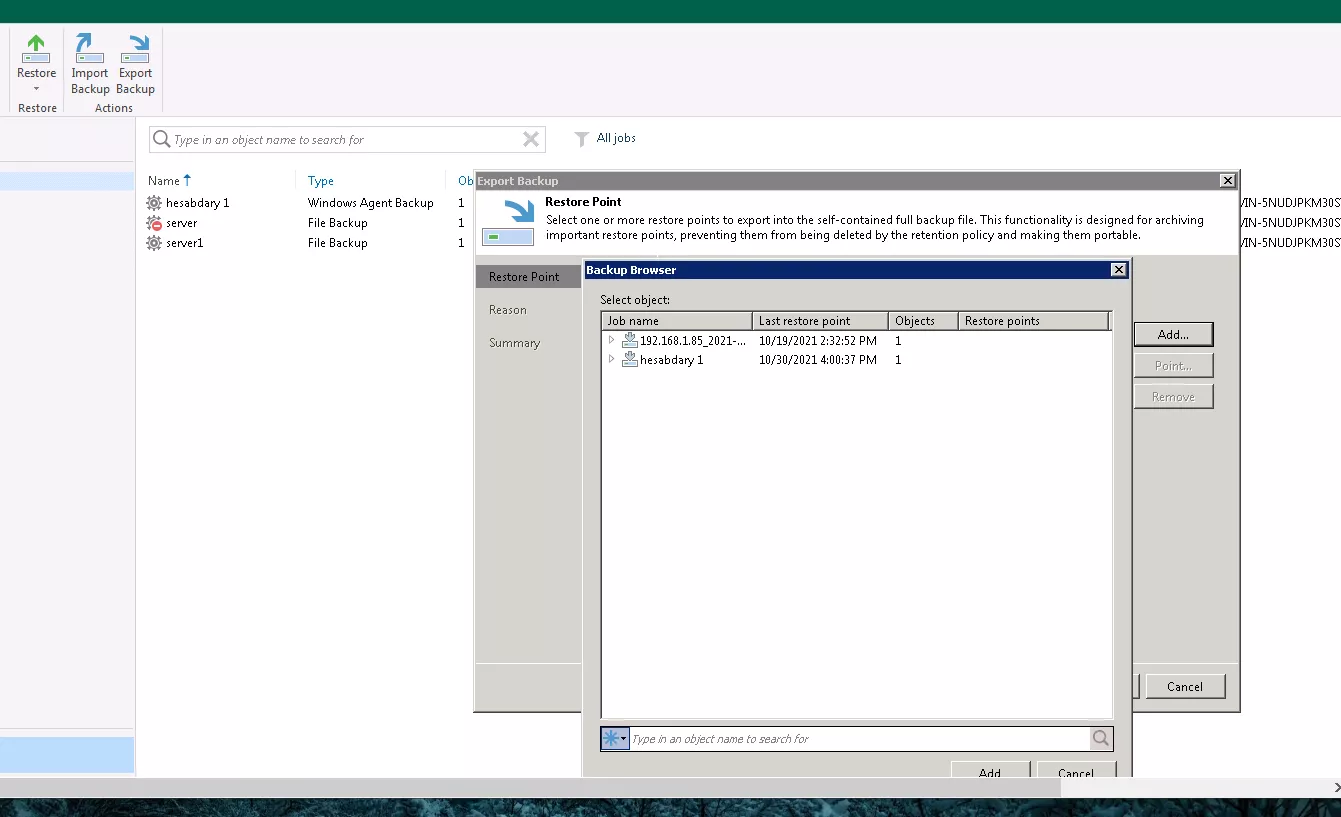Click the main window search box
This screenshot has width=1341, height=817.
click(347, 140)
